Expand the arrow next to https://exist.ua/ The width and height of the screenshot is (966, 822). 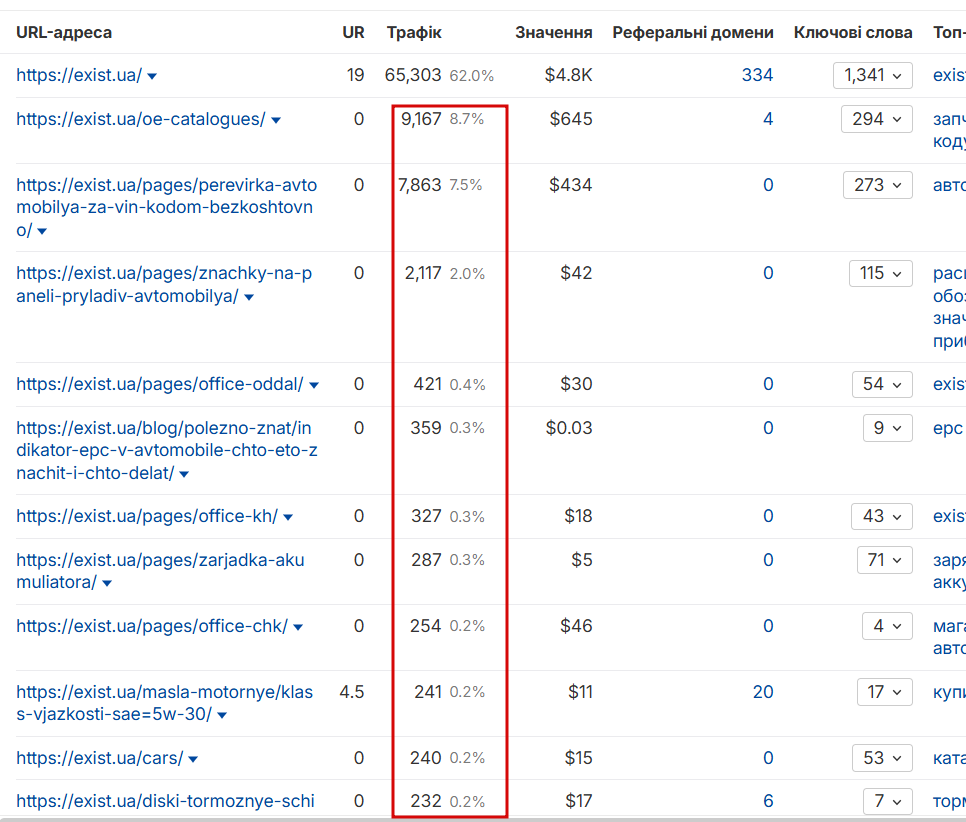pyautogui.click(x=152, y=76)
